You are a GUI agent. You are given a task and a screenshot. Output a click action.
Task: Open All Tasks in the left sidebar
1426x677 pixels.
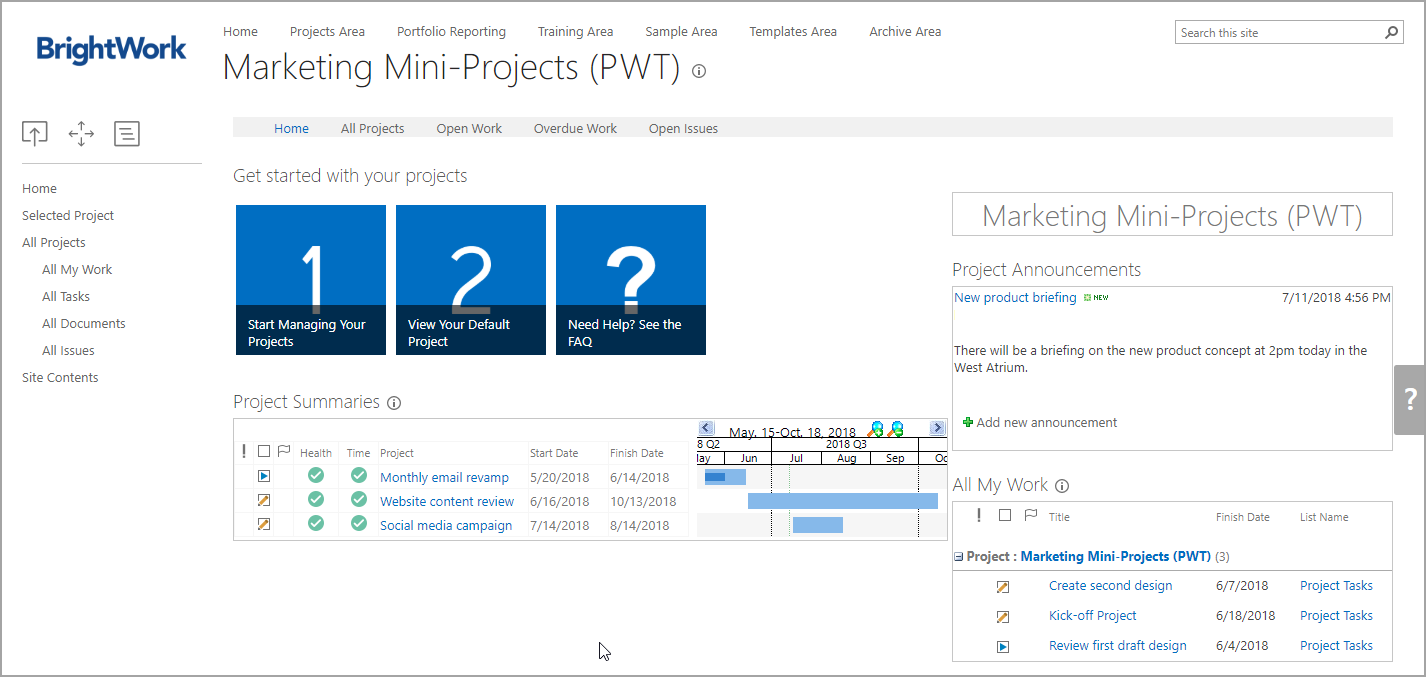66,296
